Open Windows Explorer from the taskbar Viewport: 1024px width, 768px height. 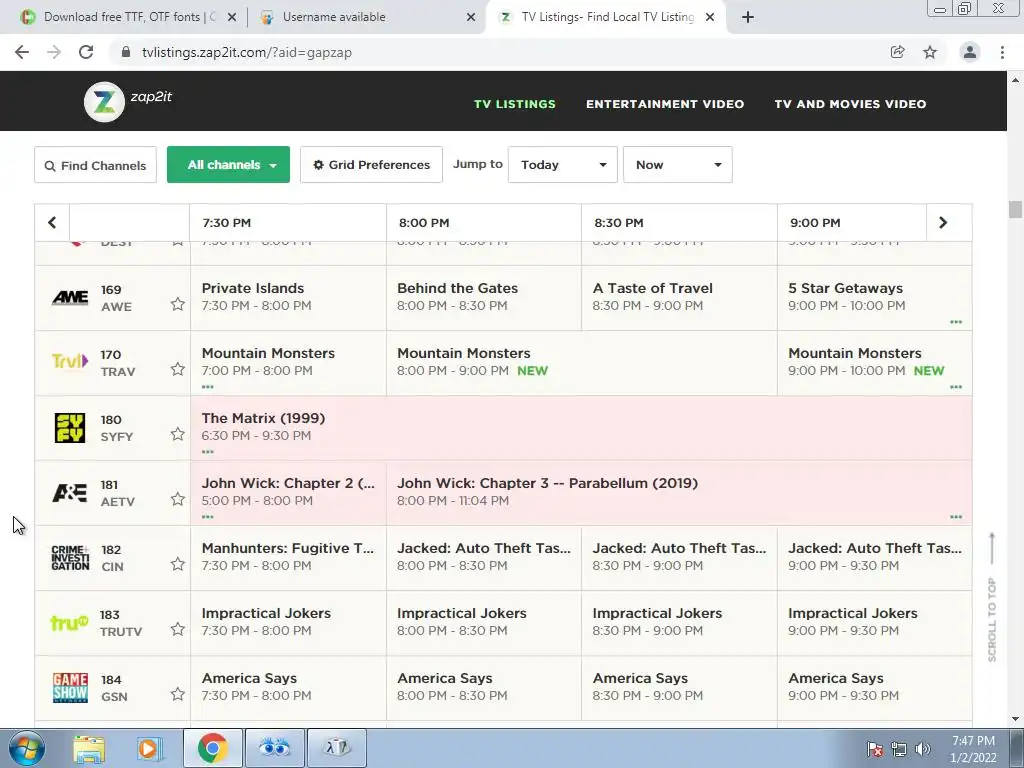[x=89, y=748]
